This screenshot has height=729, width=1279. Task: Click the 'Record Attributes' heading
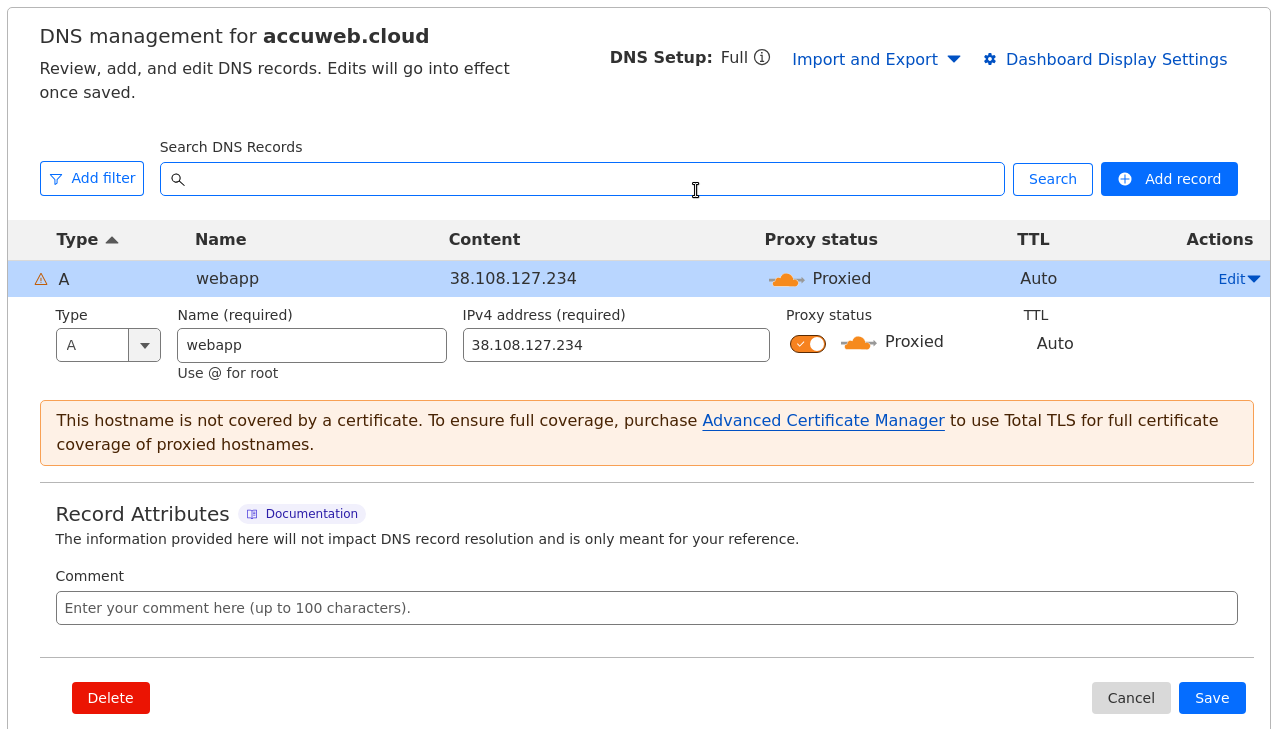point(142,514)
